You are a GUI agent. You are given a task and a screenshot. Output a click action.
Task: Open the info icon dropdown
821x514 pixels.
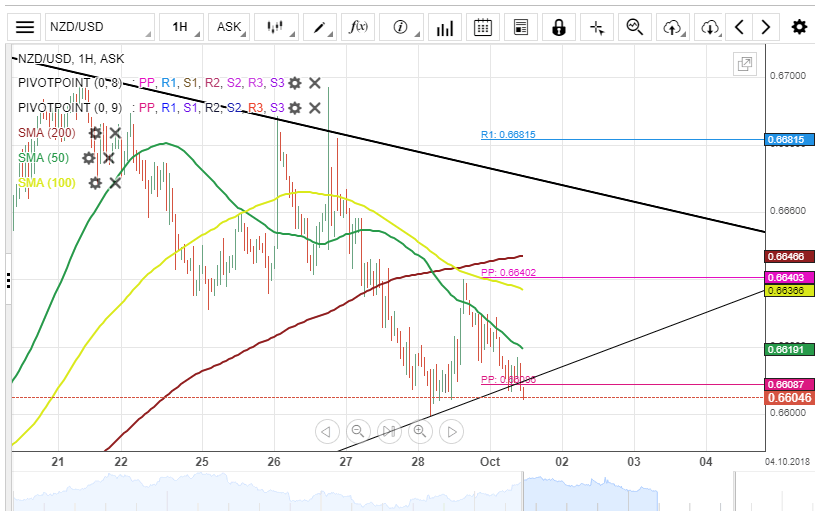[401, 27]
